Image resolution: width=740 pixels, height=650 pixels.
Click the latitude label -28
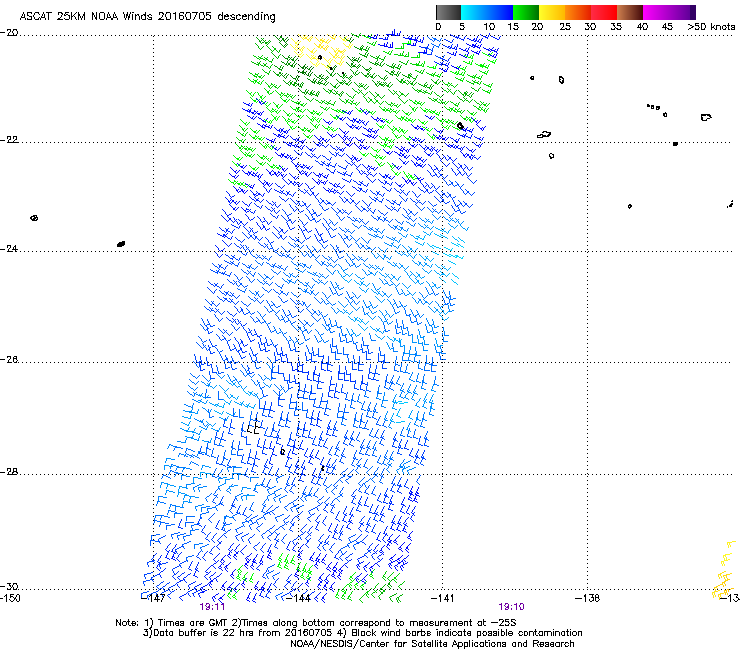(9, 472)
